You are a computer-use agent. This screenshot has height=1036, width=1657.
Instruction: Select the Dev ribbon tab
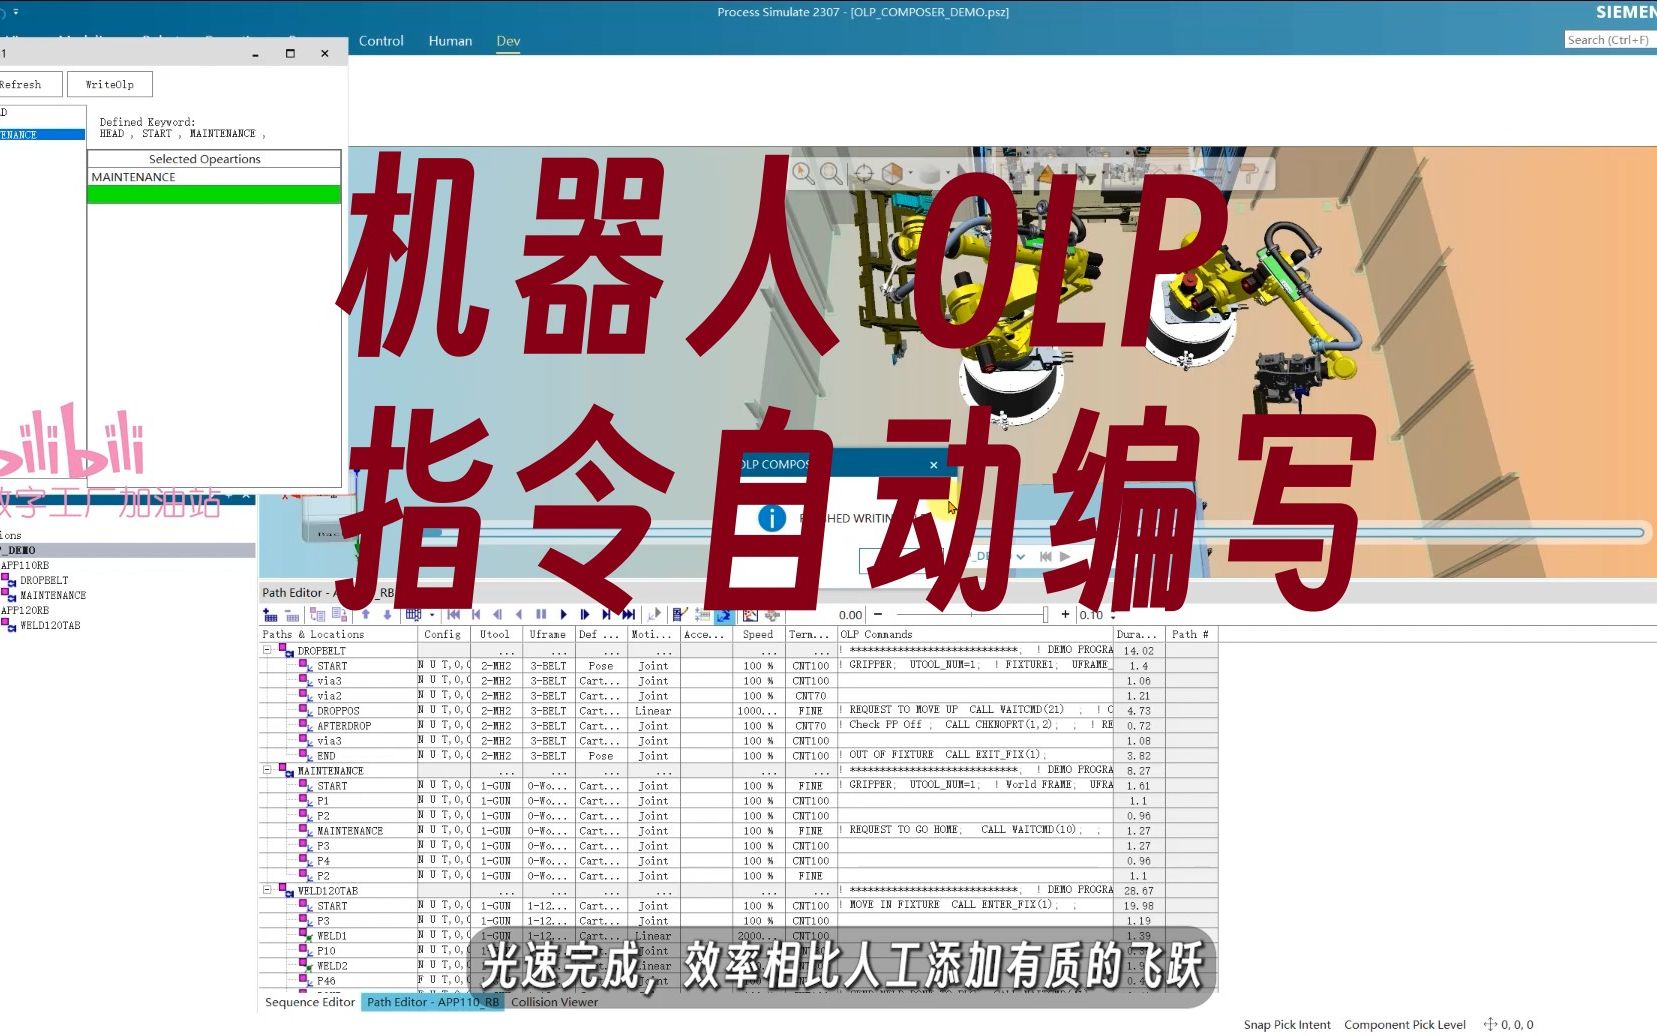click(x=508, y=41)
